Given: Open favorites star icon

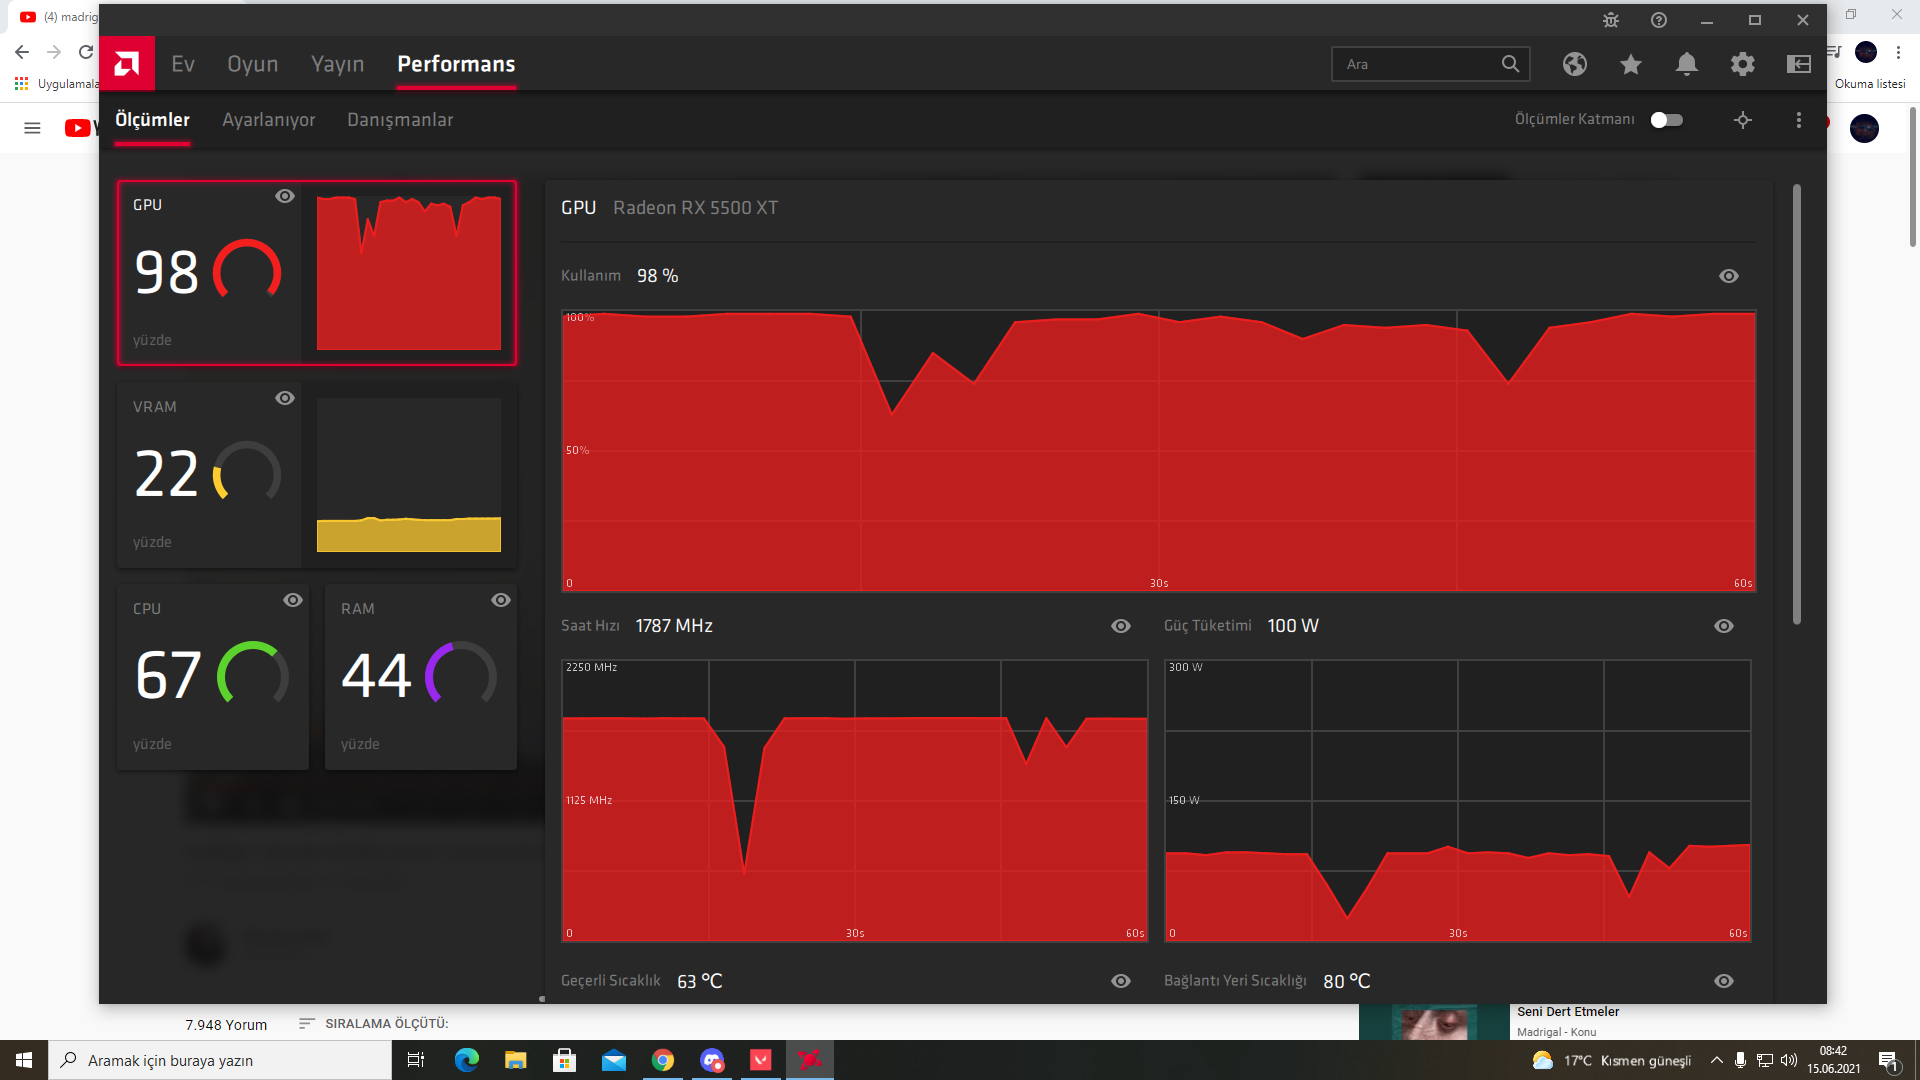Looking at the screenshot, I should click(1631, 64).
